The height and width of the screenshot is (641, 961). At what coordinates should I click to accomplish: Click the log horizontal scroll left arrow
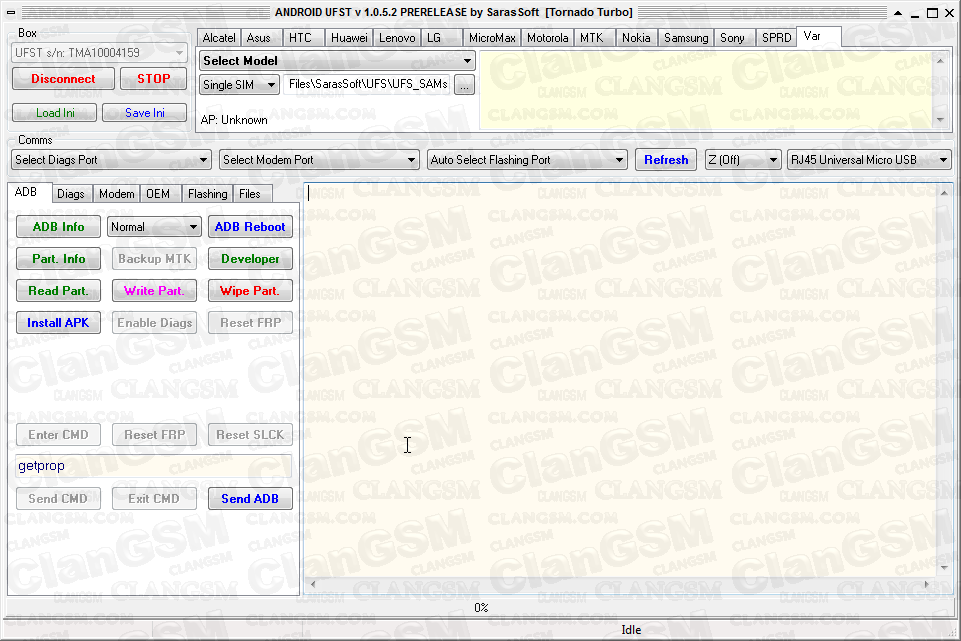coord(313,584)
